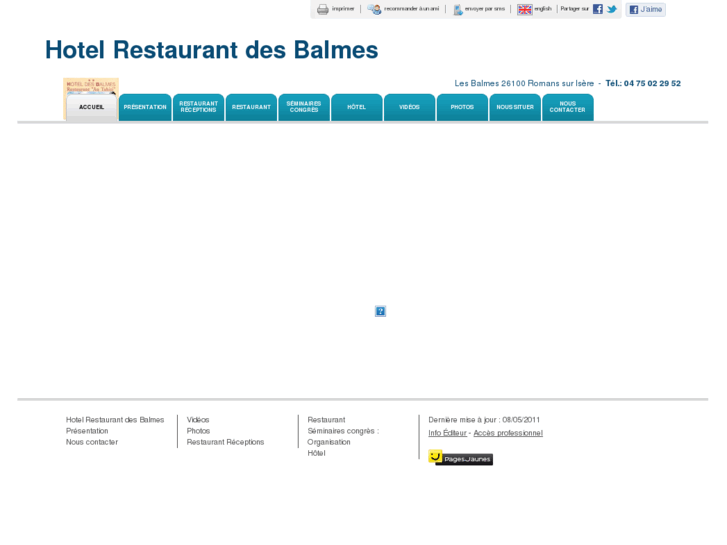Open footer Hôtel link
Image resolution: width=727 pixels, height=545 pixels.
[x=316, y=453]
